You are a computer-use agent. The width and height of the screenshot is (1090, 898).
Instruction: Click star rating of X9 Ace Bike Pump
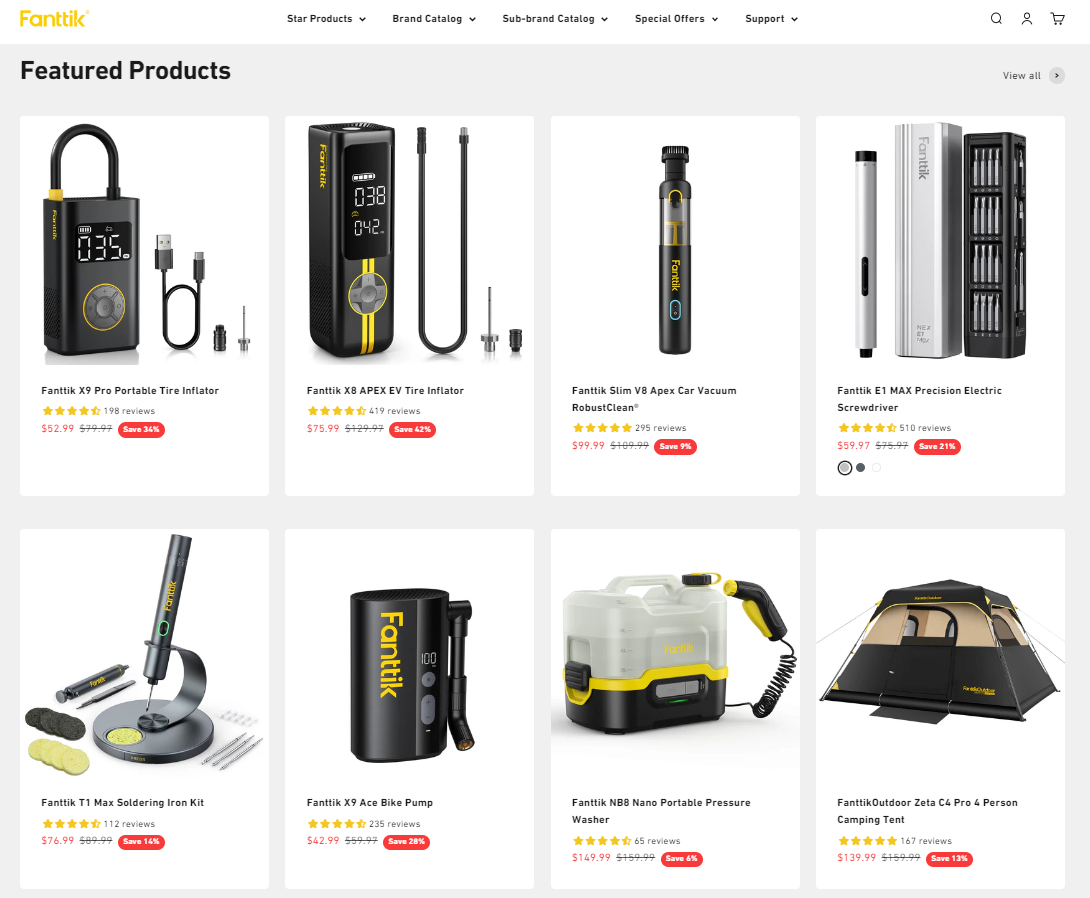pyautogui.click(x=336, y=824)
